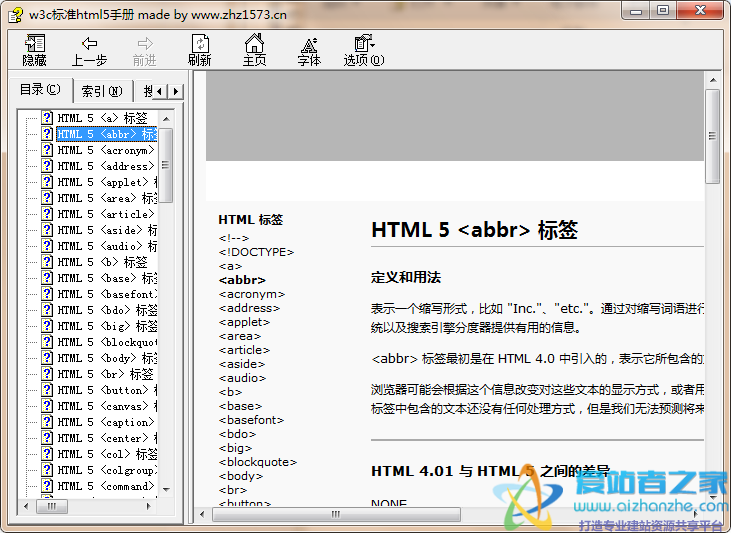Select the HTML 5 <center> tree entry

[x=107, y=438]
